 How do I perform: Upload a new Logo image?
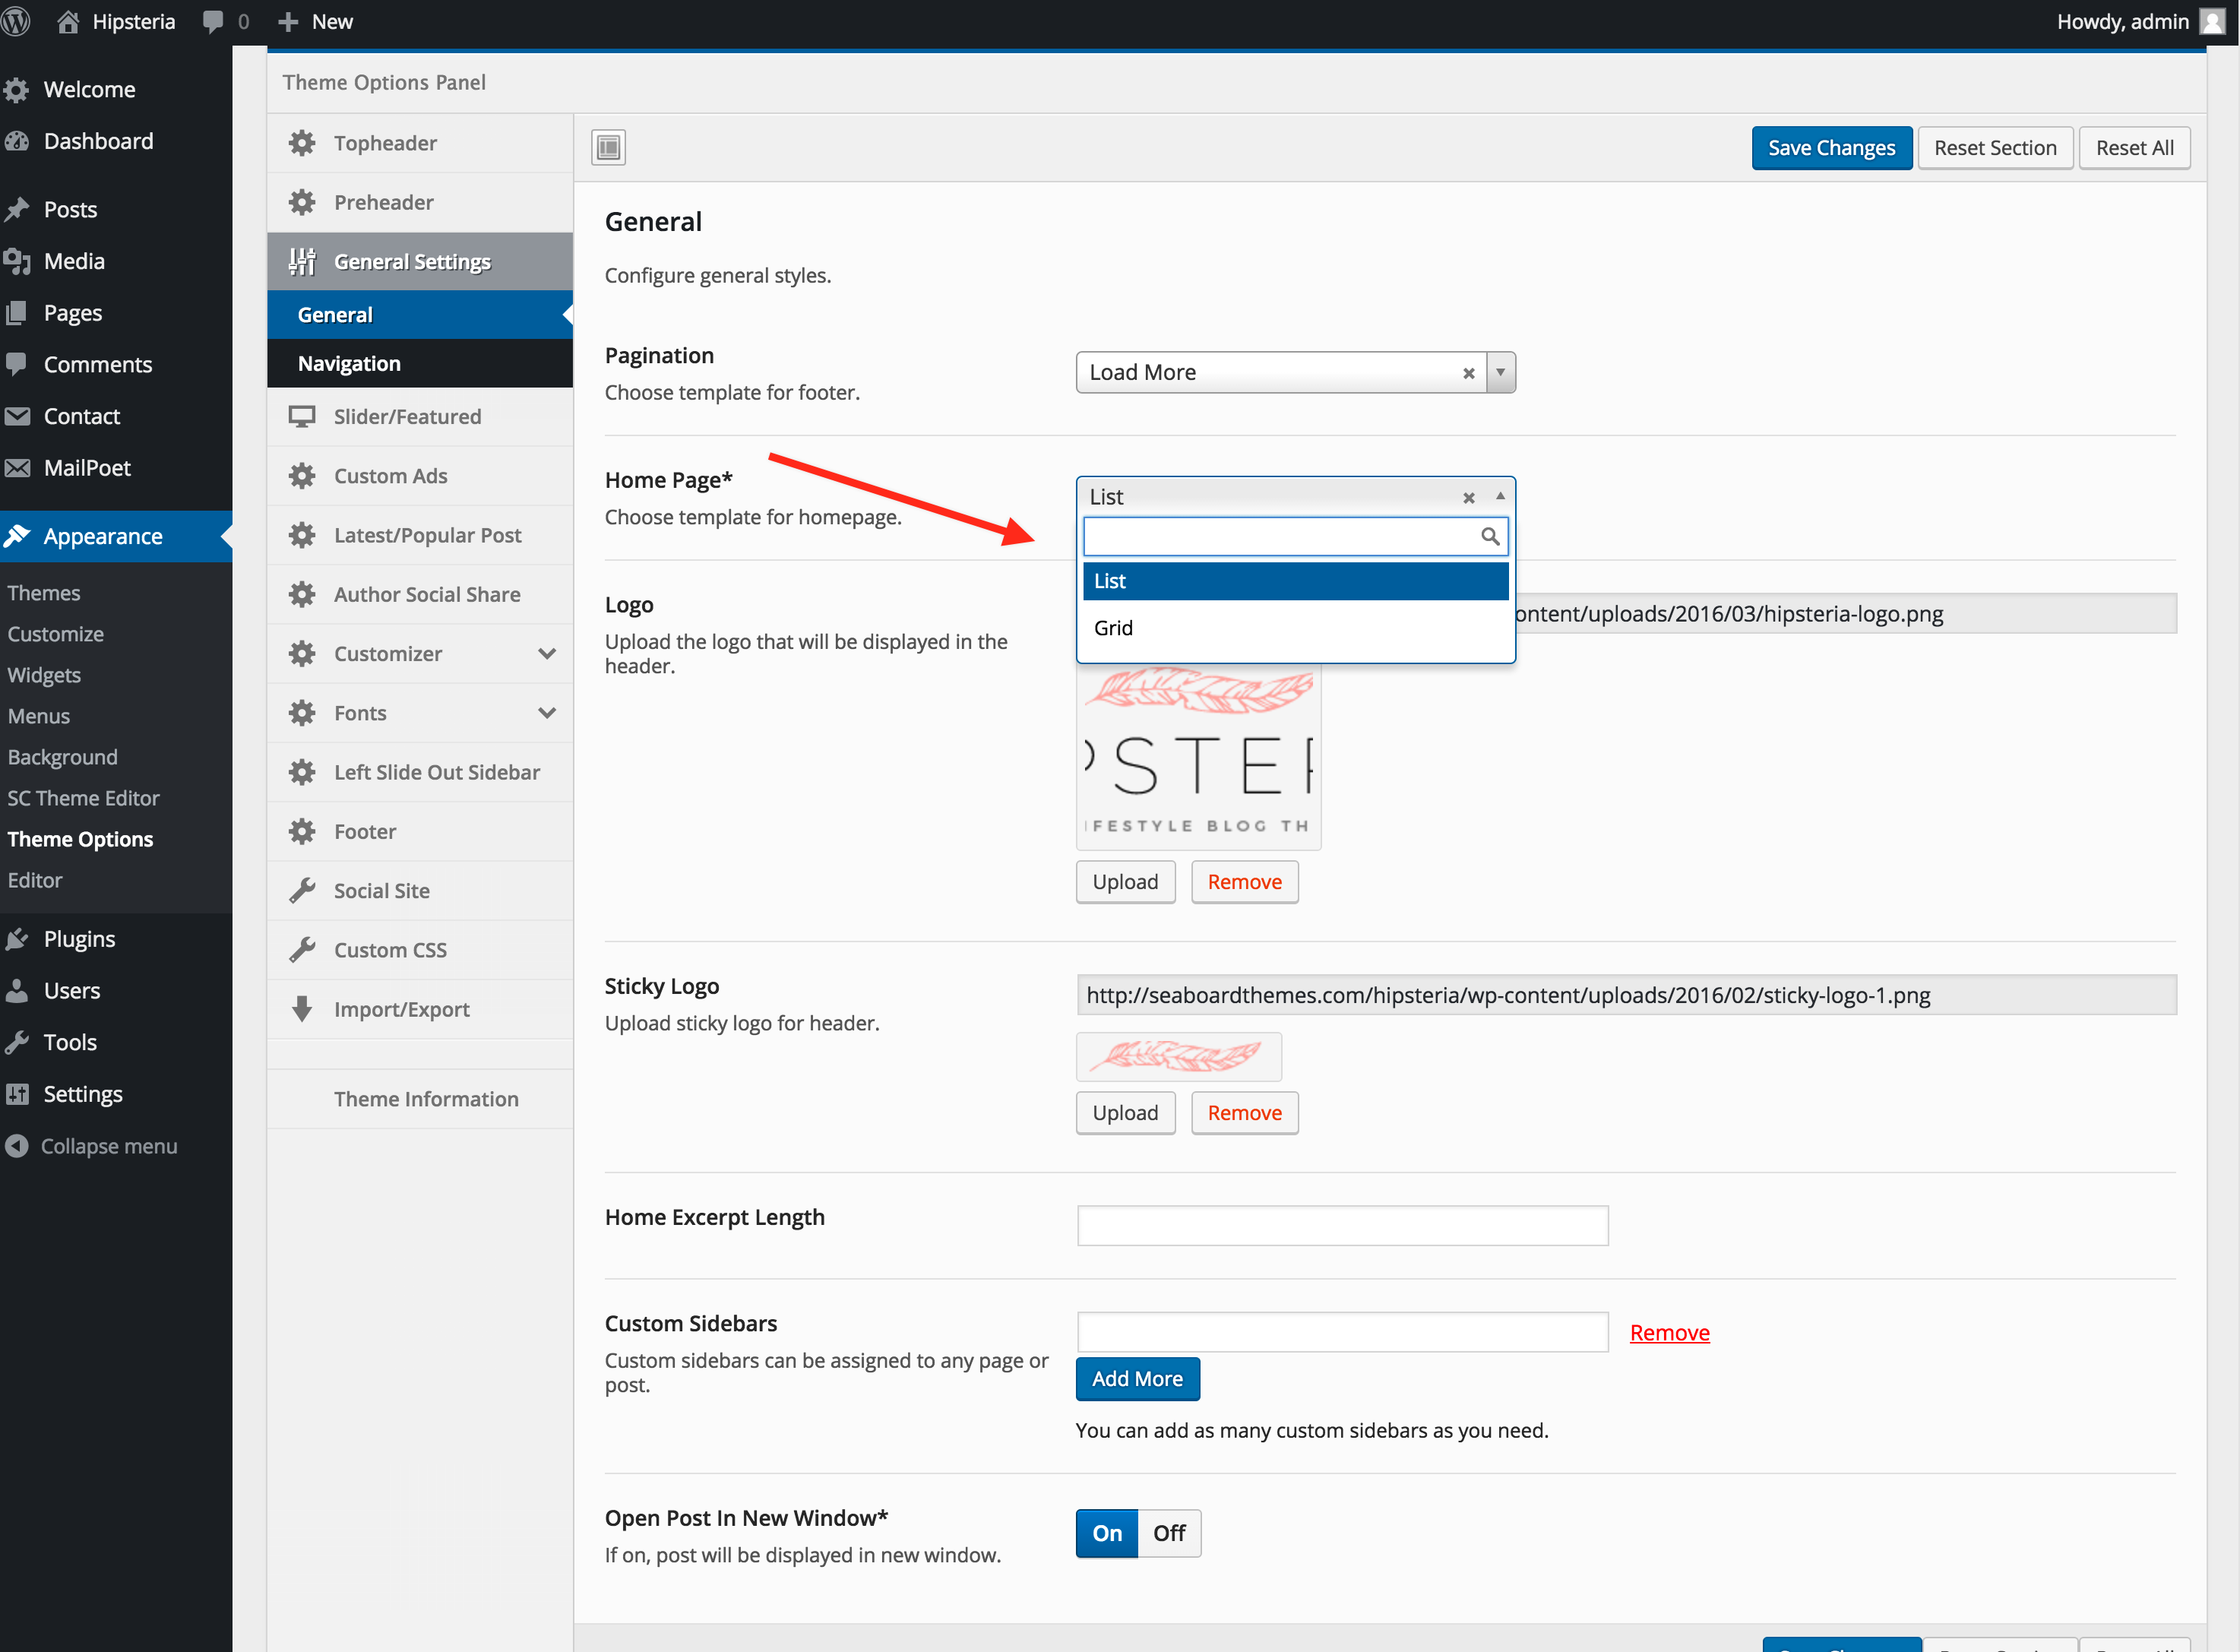coord(1125,881)
